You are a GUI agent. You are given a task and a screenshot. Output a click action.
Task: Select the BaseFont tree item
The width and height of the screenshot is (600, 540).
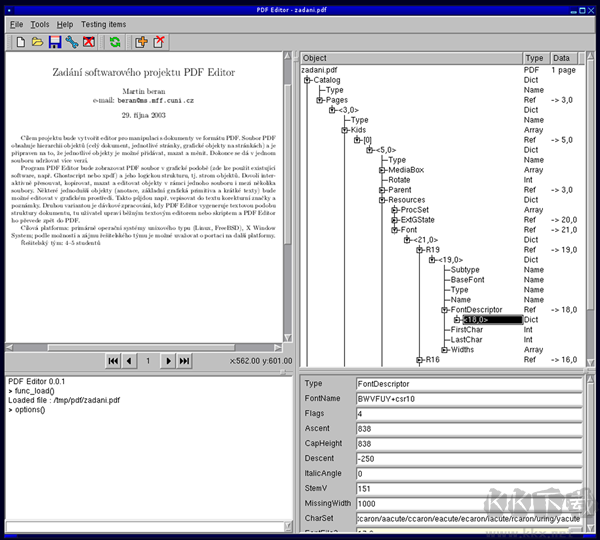click(x=469, y=280)
